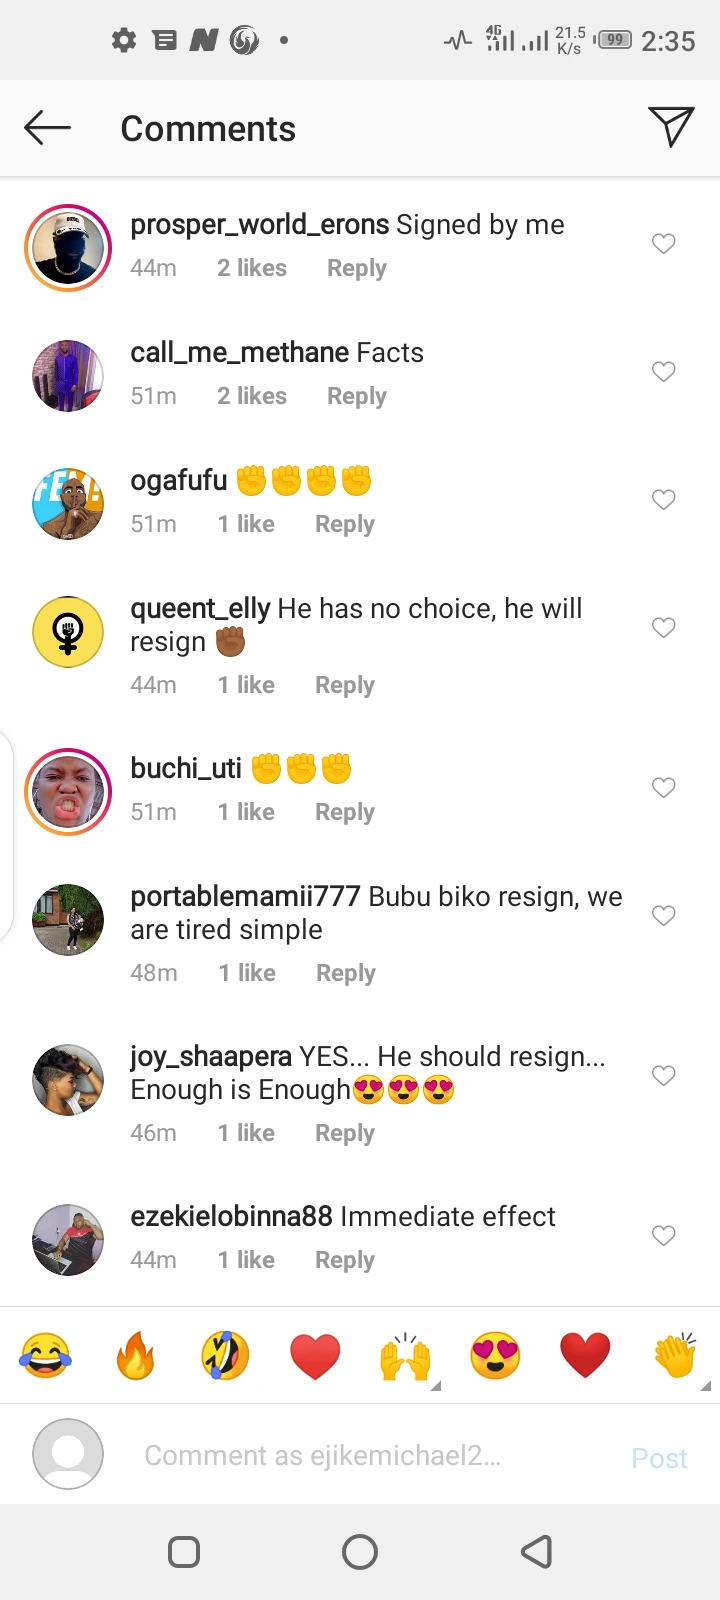Insert the clapping hands emoji
Viewport: 720px width, 1600px height.
click(x=675, y=1356)
